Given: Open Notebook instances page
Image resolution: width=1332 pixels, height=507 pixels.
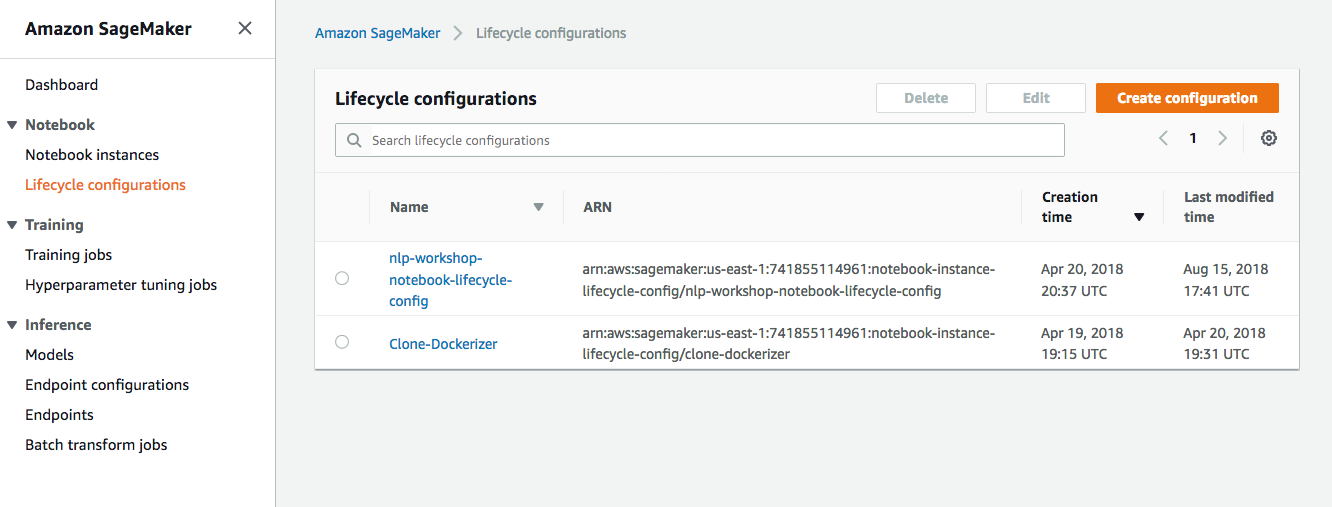Looking at the screenshot, I should point(92,155).
